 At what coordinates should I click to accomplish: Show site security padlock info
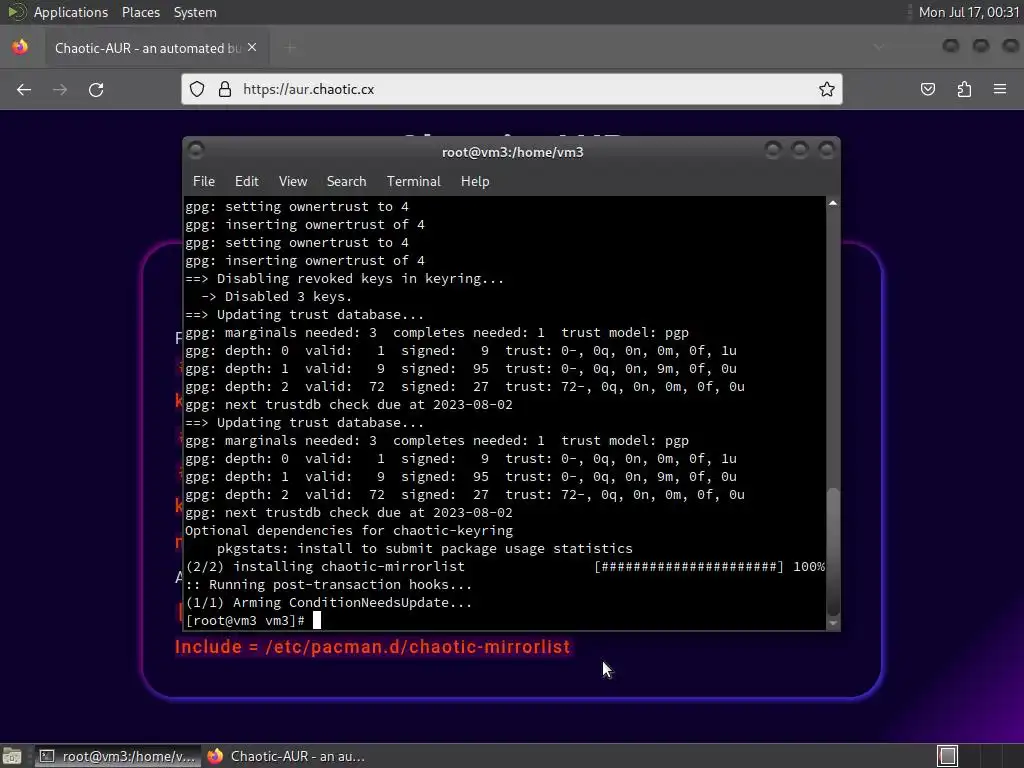(x=225, y=89)
